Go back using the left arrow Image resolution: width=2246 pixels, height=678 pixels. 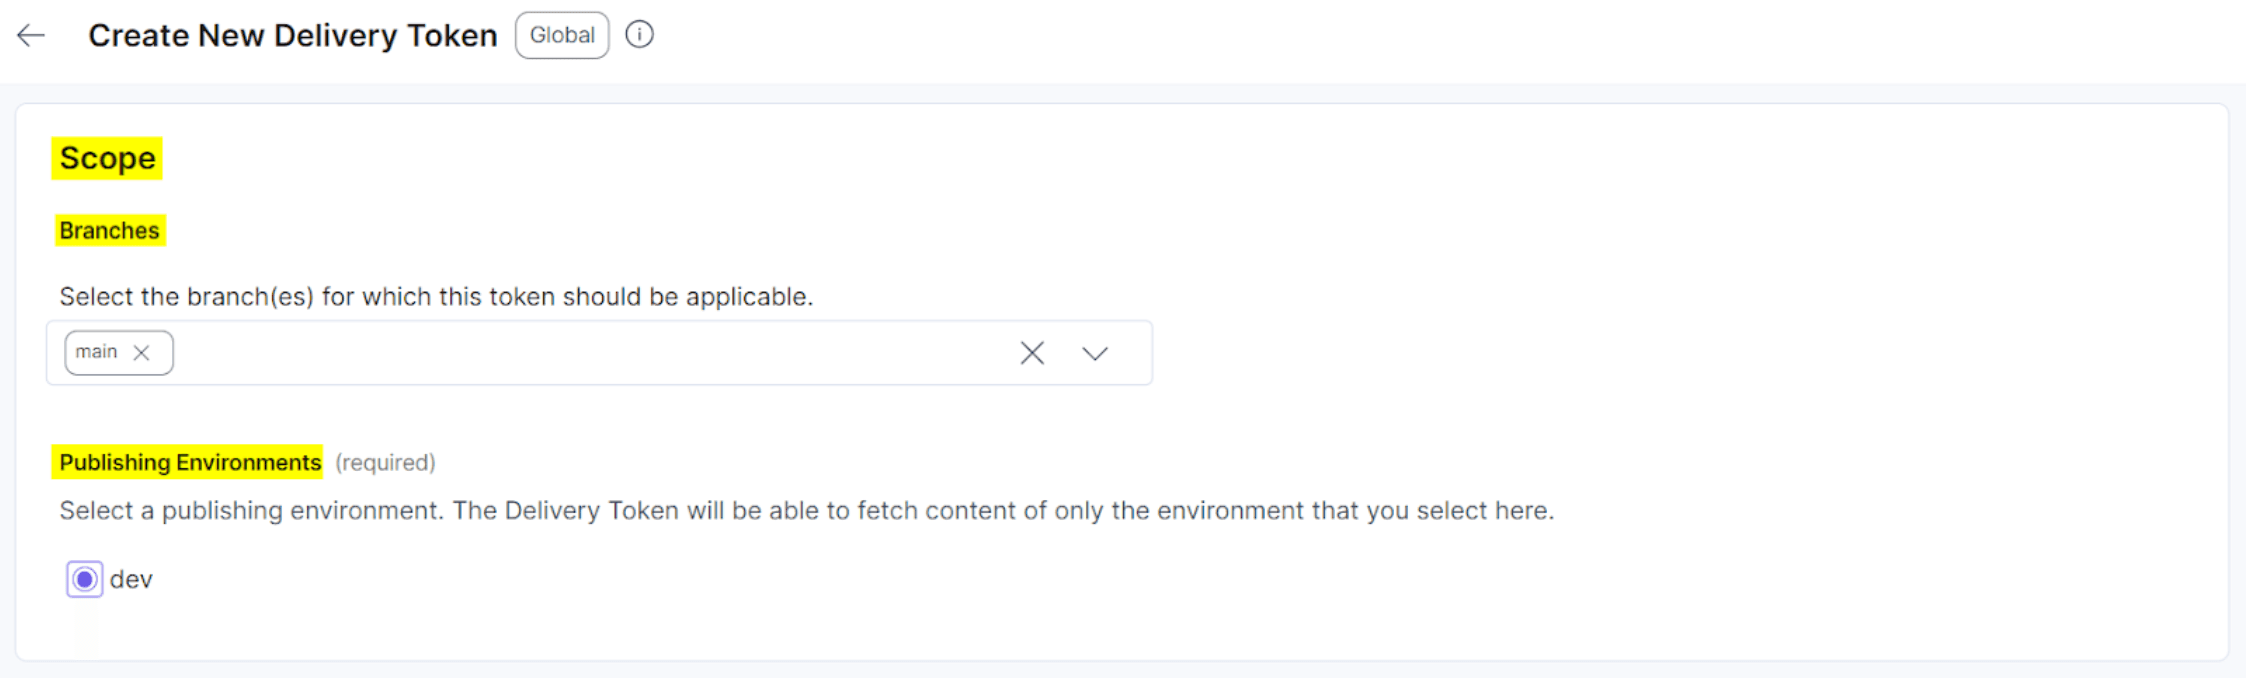coord(31,36)
